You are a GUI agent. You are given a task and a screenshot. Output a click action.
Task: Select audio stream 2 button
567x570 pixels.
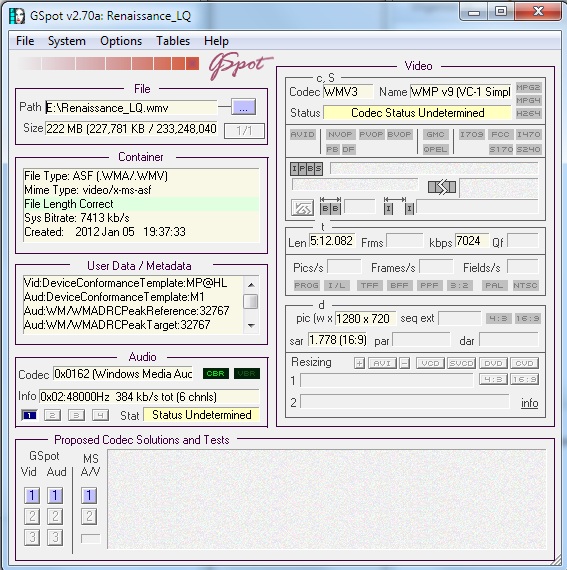[x=52, y=415]
